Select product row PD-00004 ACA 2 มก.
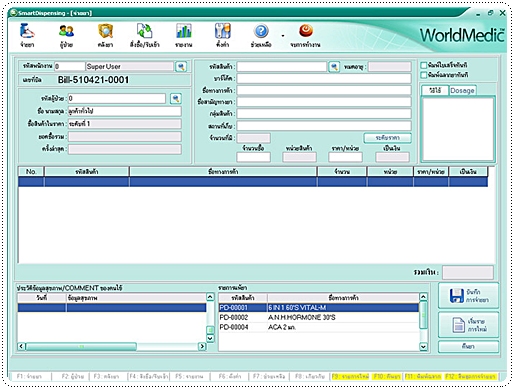This screenshot has height=389, width=514. click(319, 327)
